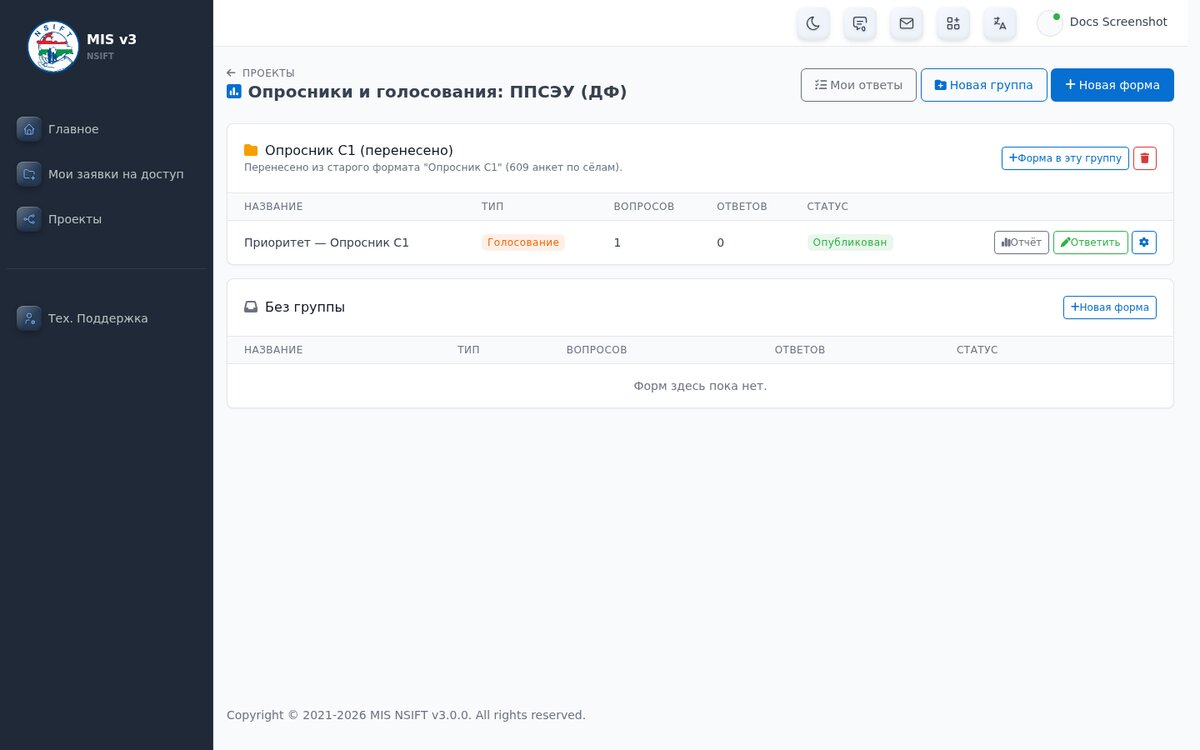The height and width of the screenshot is (750, 1200).
Task: Click the MIS v3 NSIFT logo
Action: click(x=53, y=46)
